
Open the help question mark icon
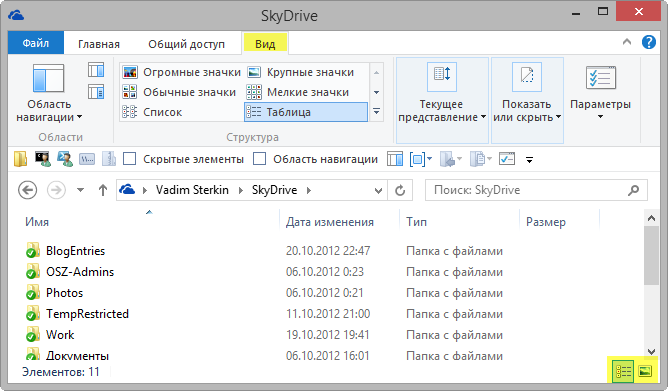[648, 42]
